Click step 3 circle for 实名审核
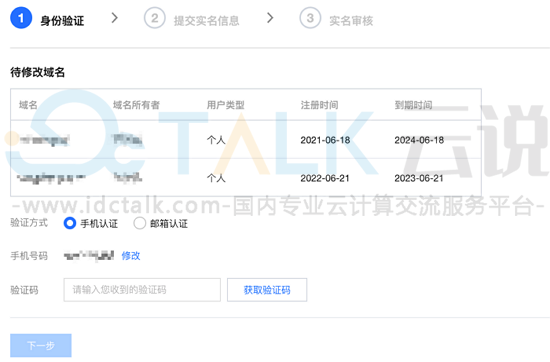 tap(310, 18)
